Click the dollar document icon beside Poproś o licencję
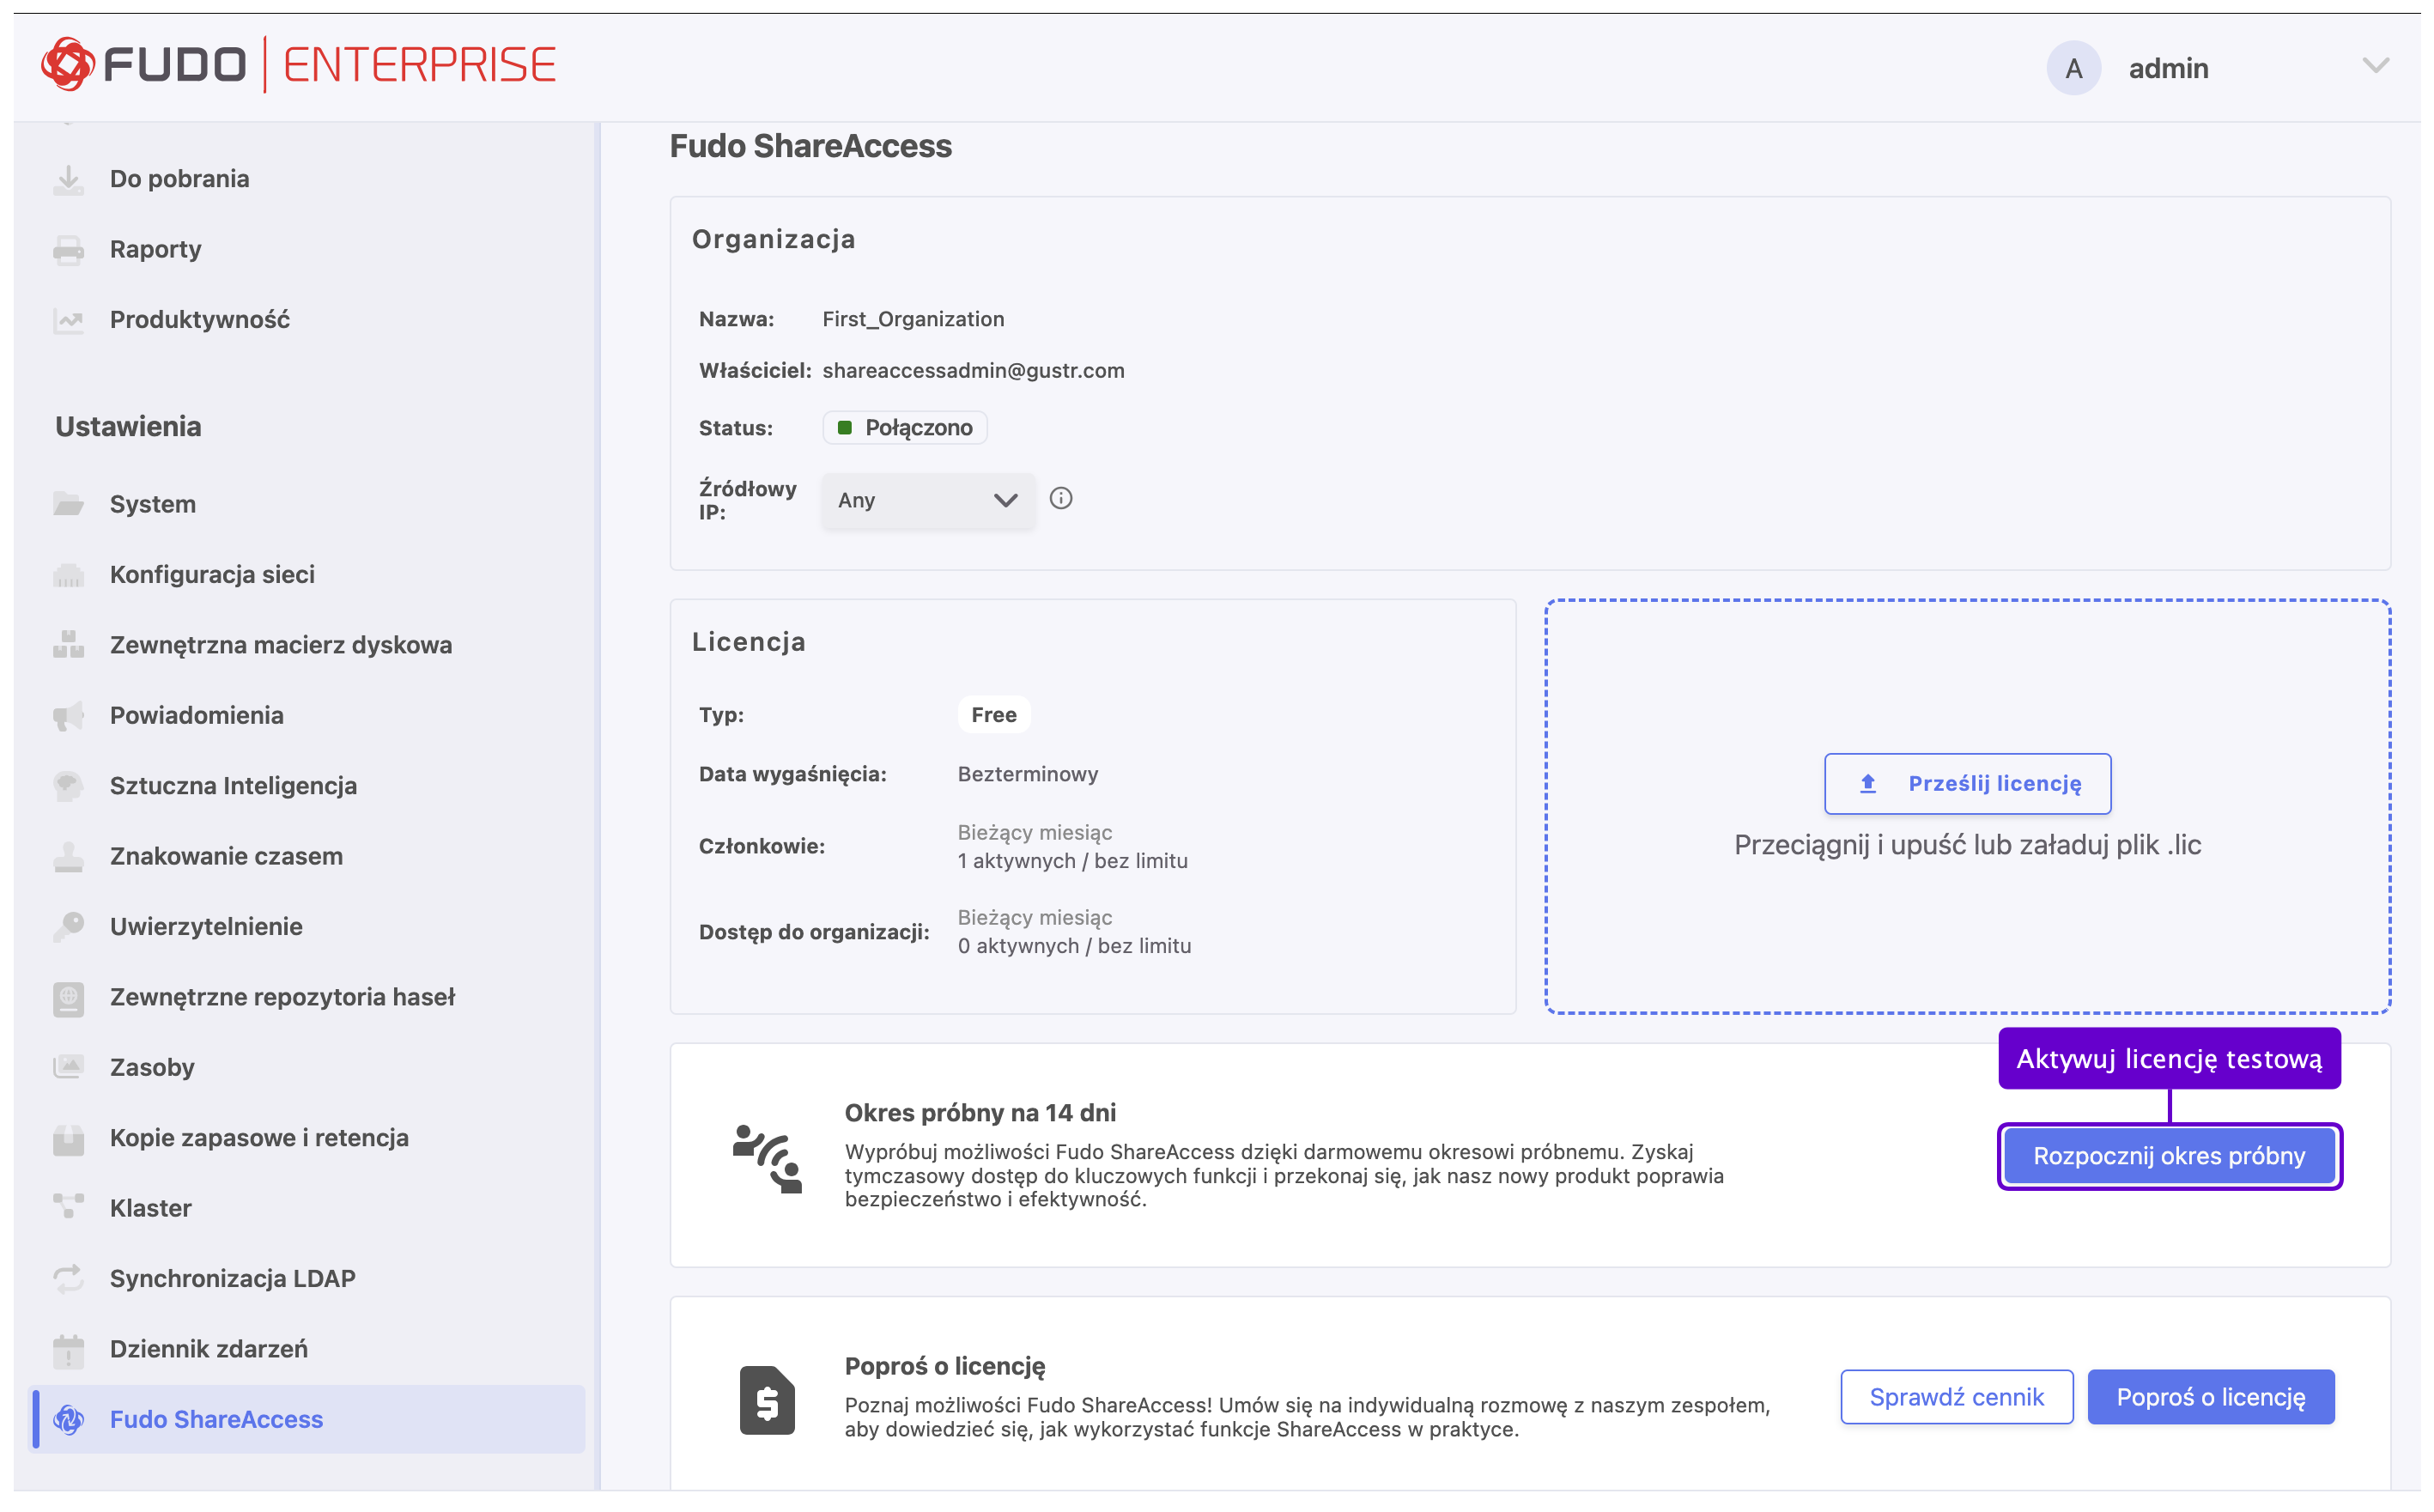Viewport: 2434px width, 1512px height. (x=767, y=1401)
